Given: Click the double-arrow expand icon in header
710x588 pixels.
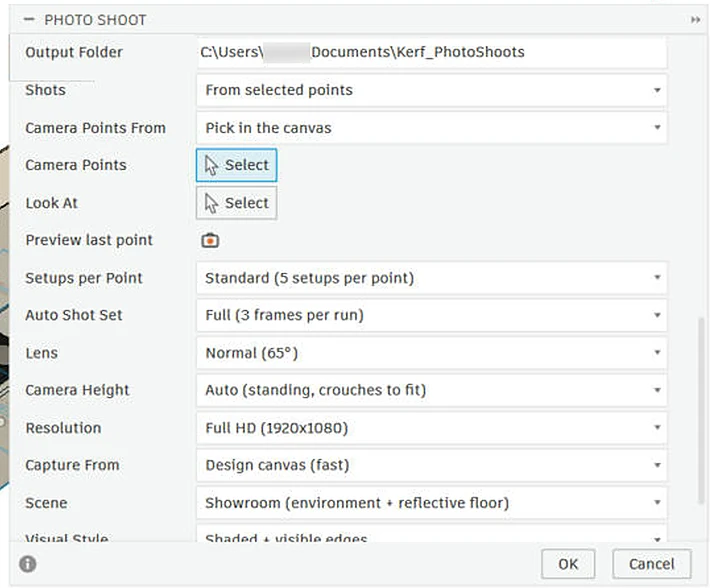Looking at the screenshot, I should pos(695,19).
